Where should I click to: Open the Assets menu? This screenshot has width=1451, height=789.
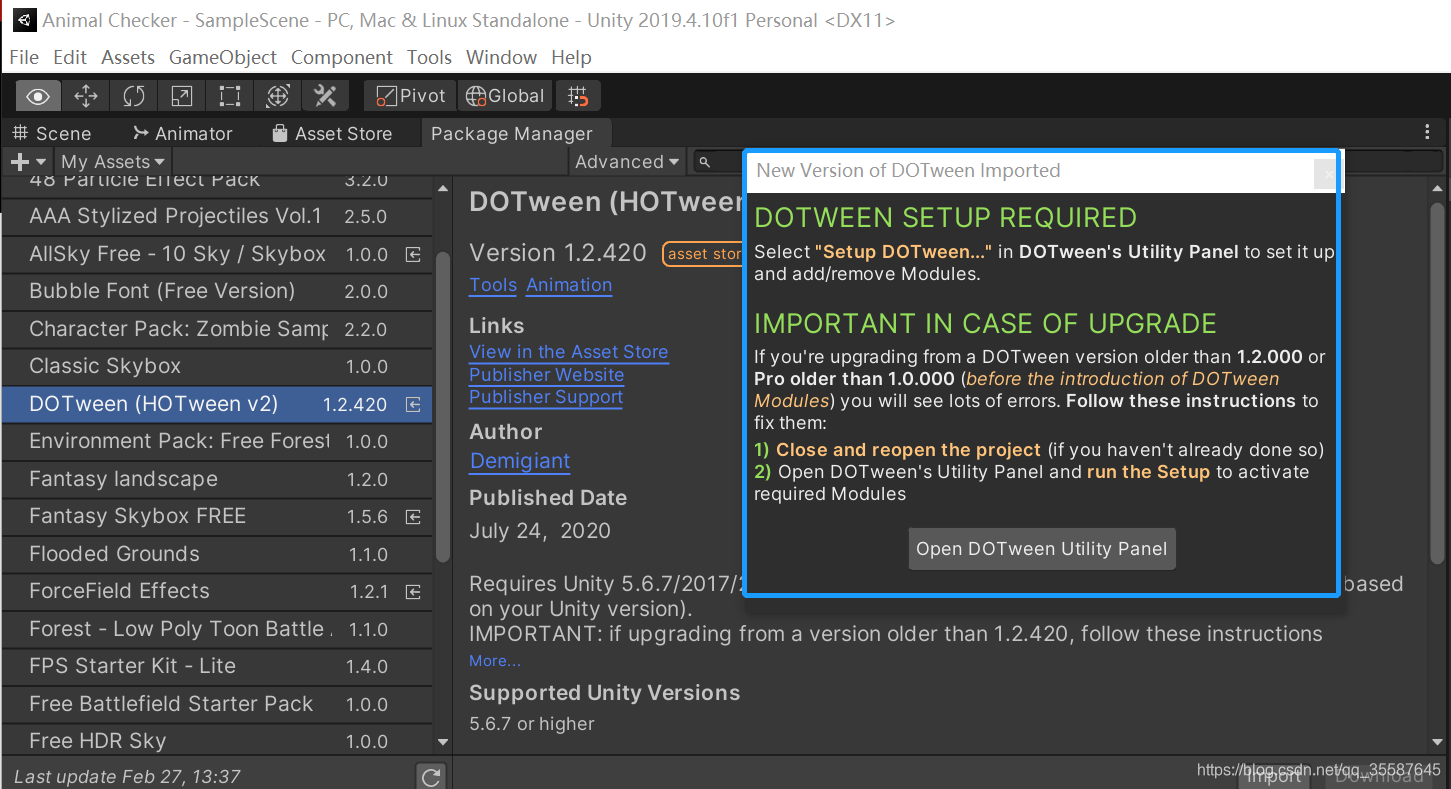pos(128,57)
